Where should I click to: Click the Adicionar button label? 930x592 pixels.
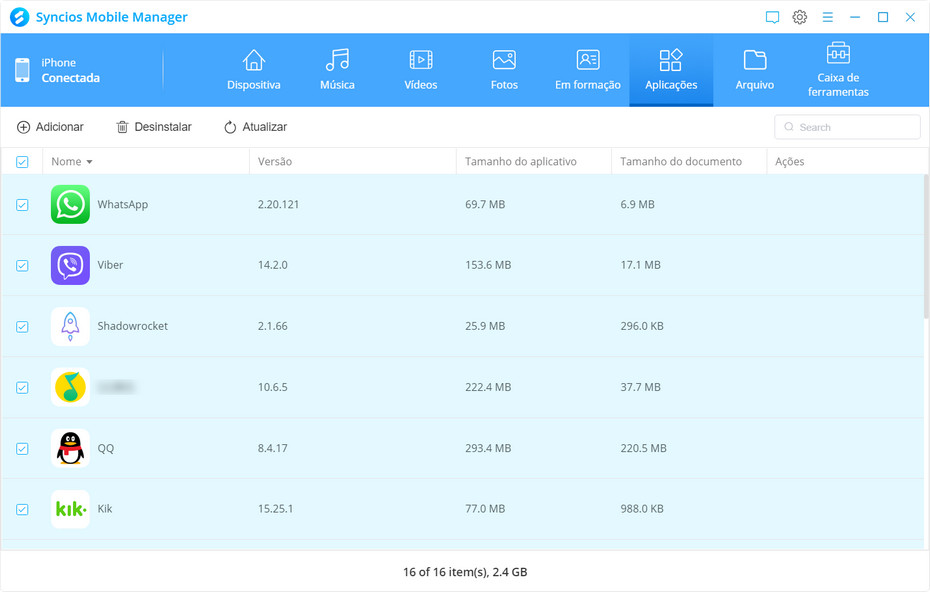click(59, 127)
